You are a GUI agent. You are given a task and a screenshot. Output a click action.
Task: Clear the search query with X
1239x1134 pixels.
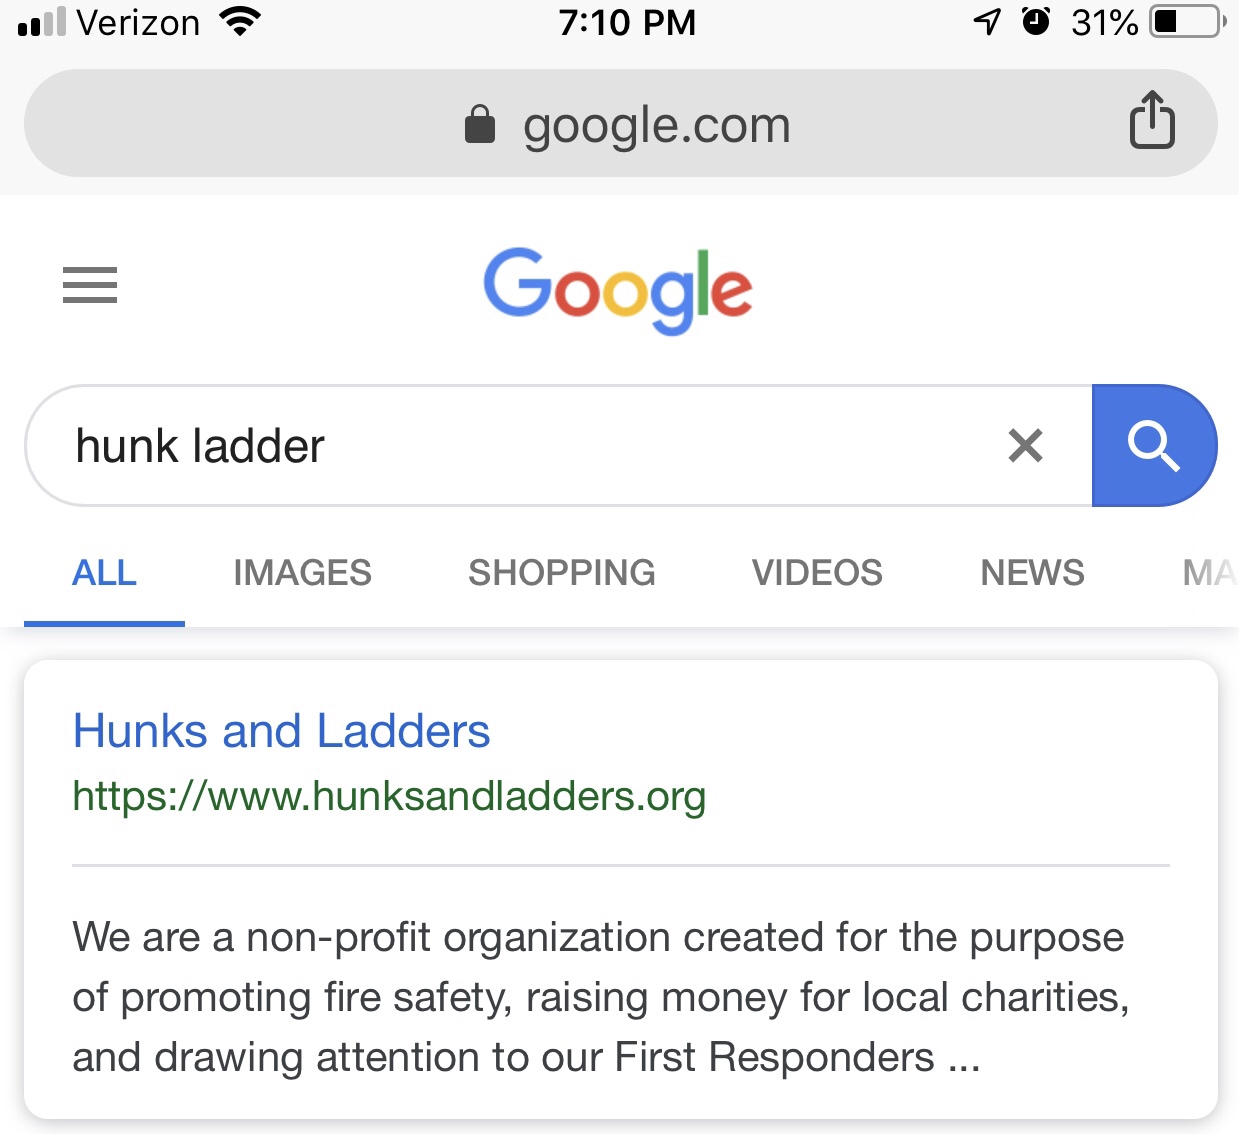tap(1025, 445)
